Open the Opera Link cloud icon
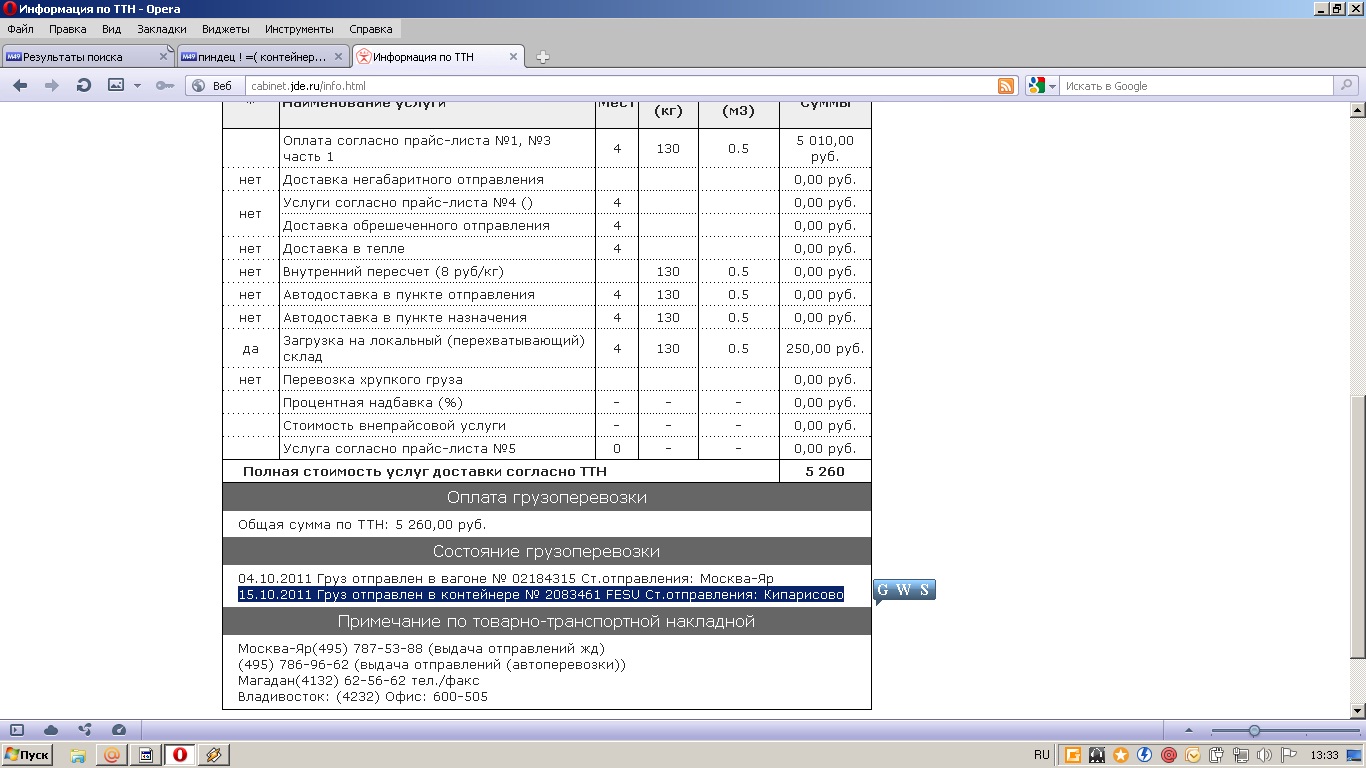The height and width of the screenshot is (768, 1366). point(51,731)
